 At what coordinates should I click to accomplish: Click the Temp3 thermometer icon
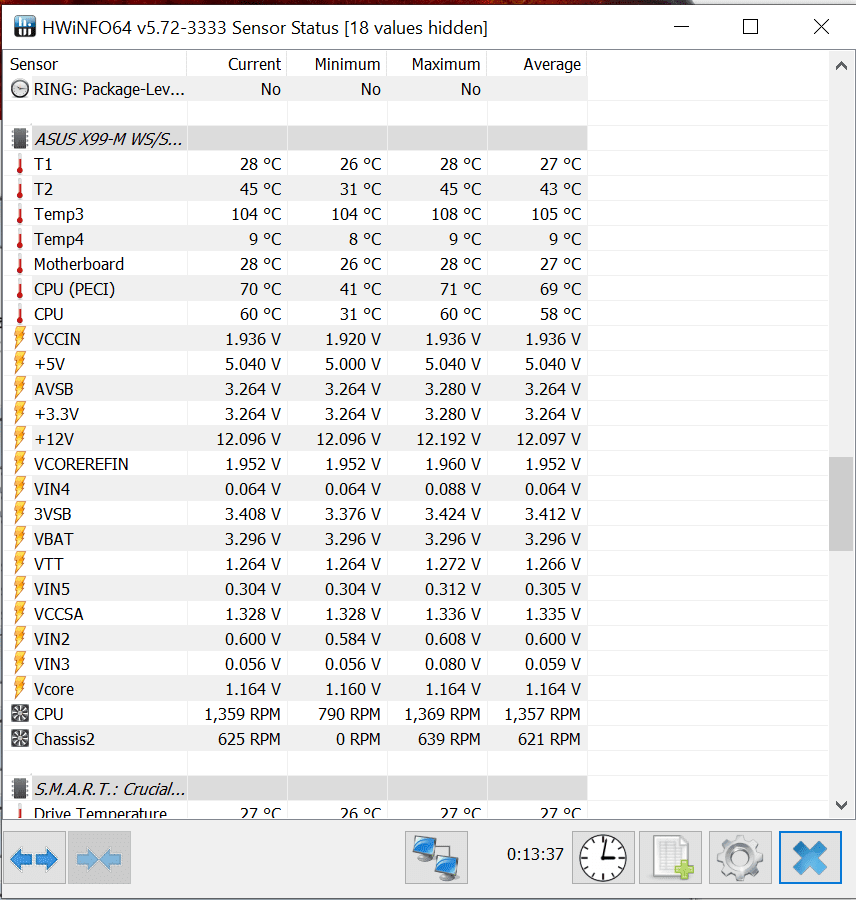(20, 214)
